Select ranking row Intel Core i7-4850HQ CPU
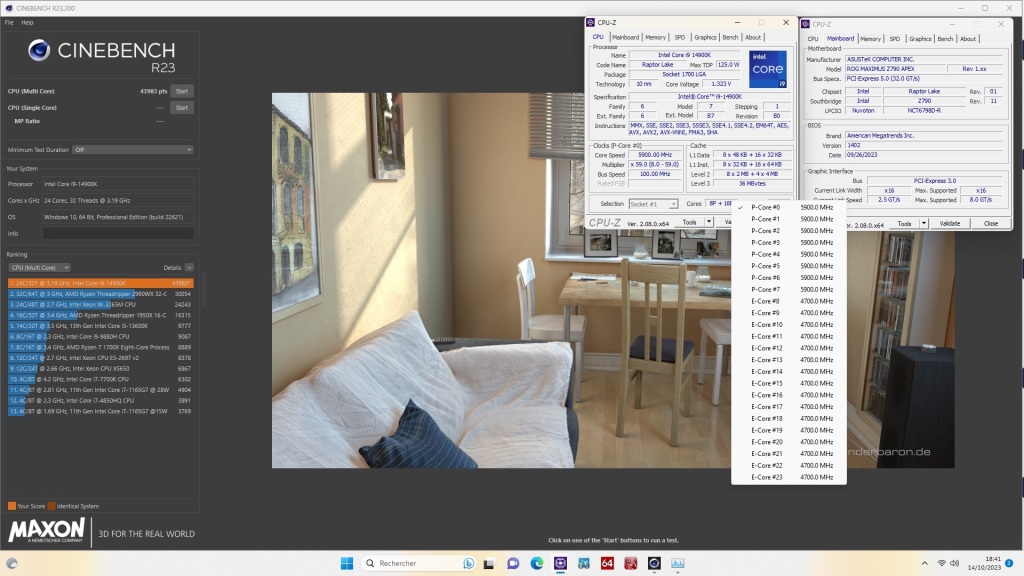This screenshot has height=576, width=1024. coord(101,400)
